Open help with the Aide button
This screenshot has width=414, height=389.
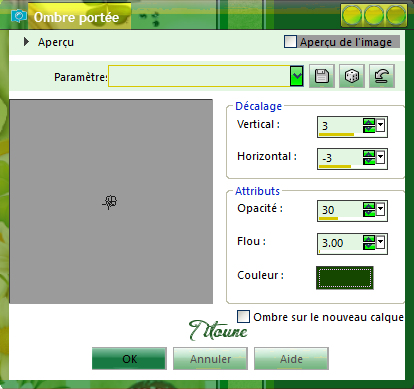tap(291, 359)
